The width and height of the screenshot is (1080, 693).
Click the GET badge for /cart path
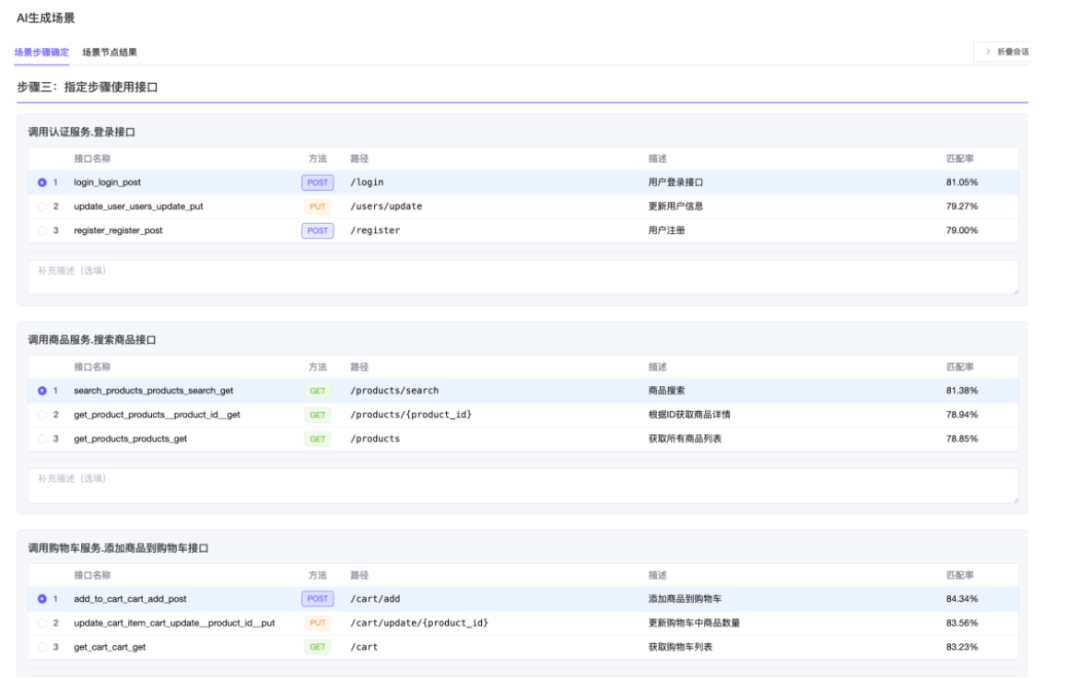click(318, 648)
